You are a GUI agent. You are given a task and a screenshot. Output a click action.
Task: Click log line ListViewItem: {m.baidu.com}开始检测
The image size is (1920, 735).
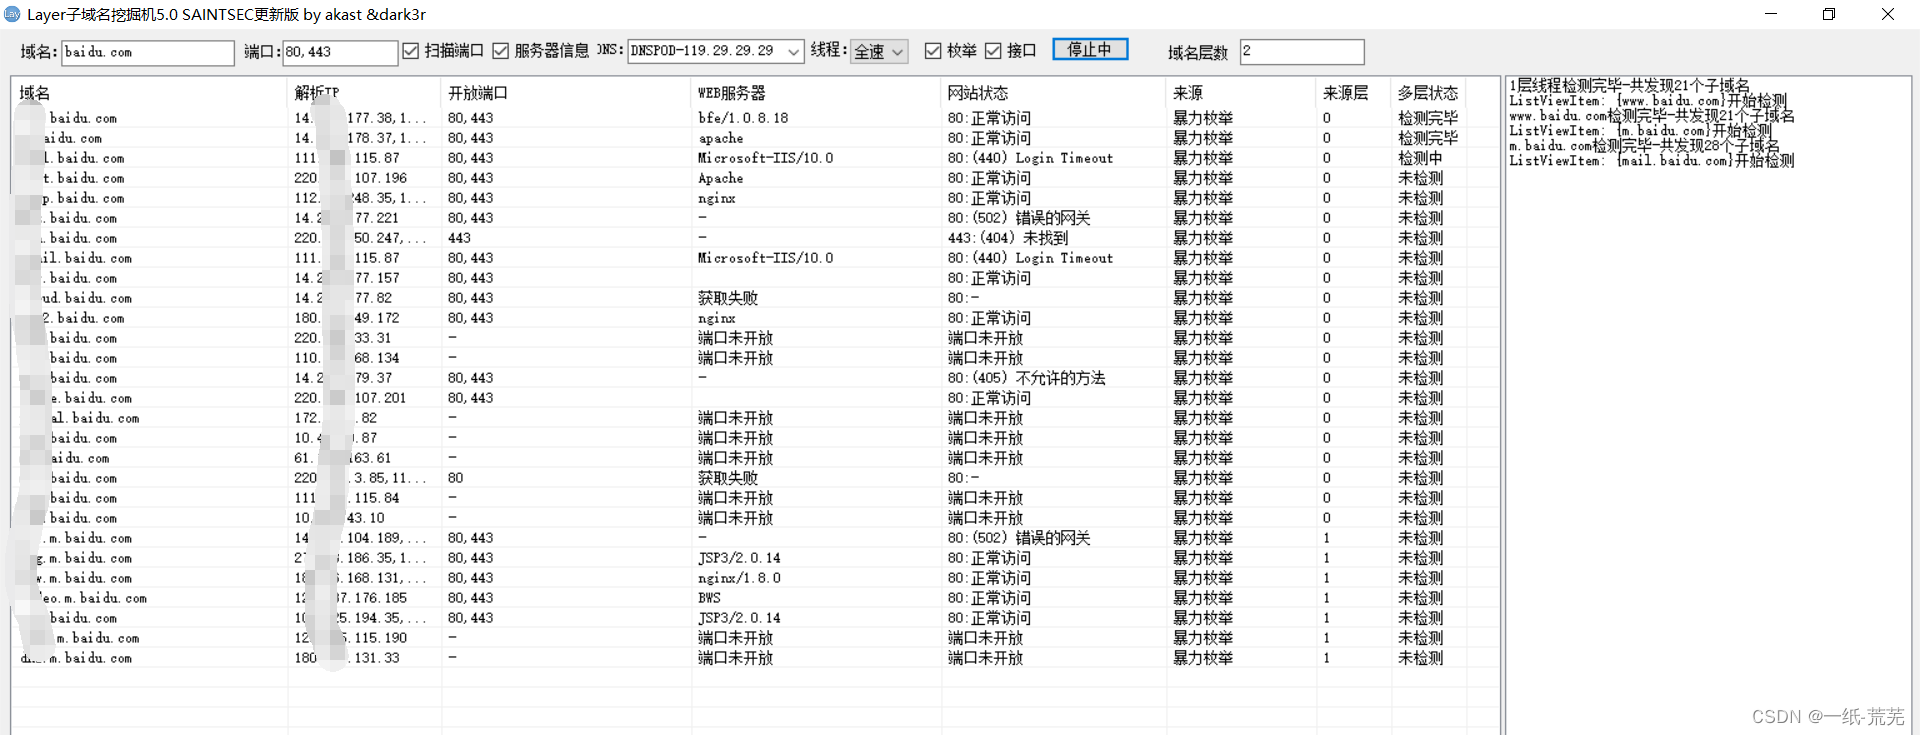1640,131
